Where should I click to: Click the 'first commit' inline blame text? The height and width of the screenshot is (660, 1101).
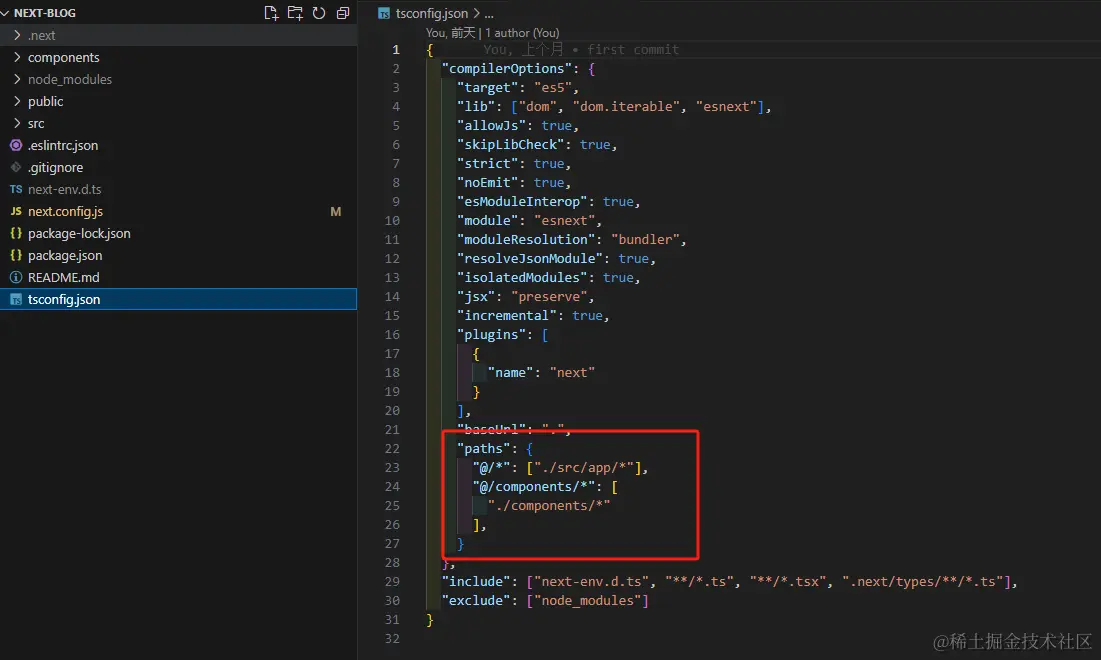point(633,49)
